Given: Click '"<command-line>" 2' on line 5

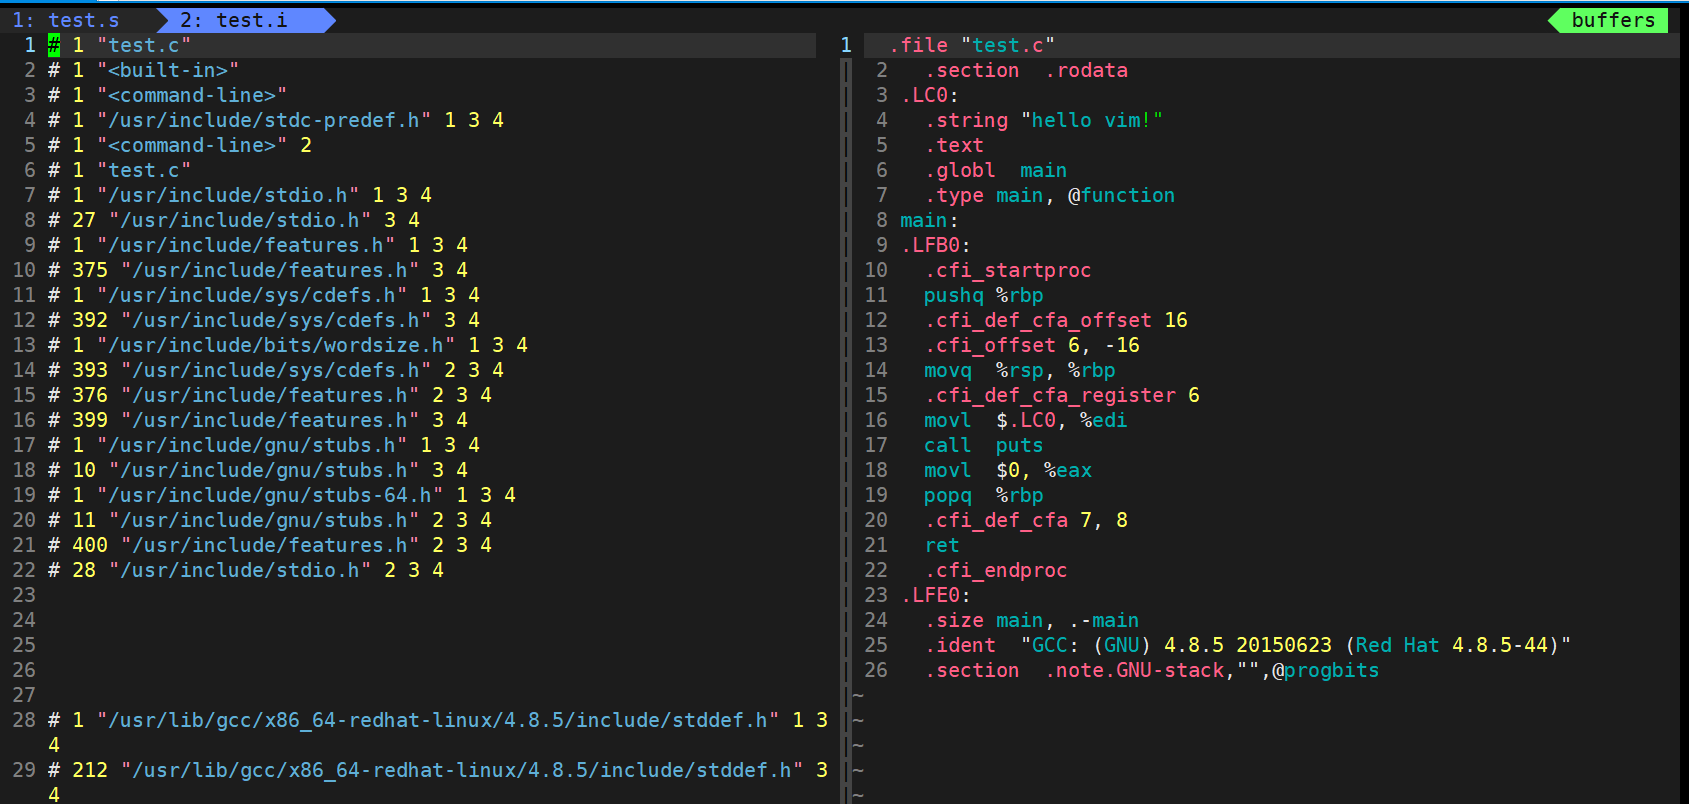Looking at the screenshot, I should coord(204,145).
